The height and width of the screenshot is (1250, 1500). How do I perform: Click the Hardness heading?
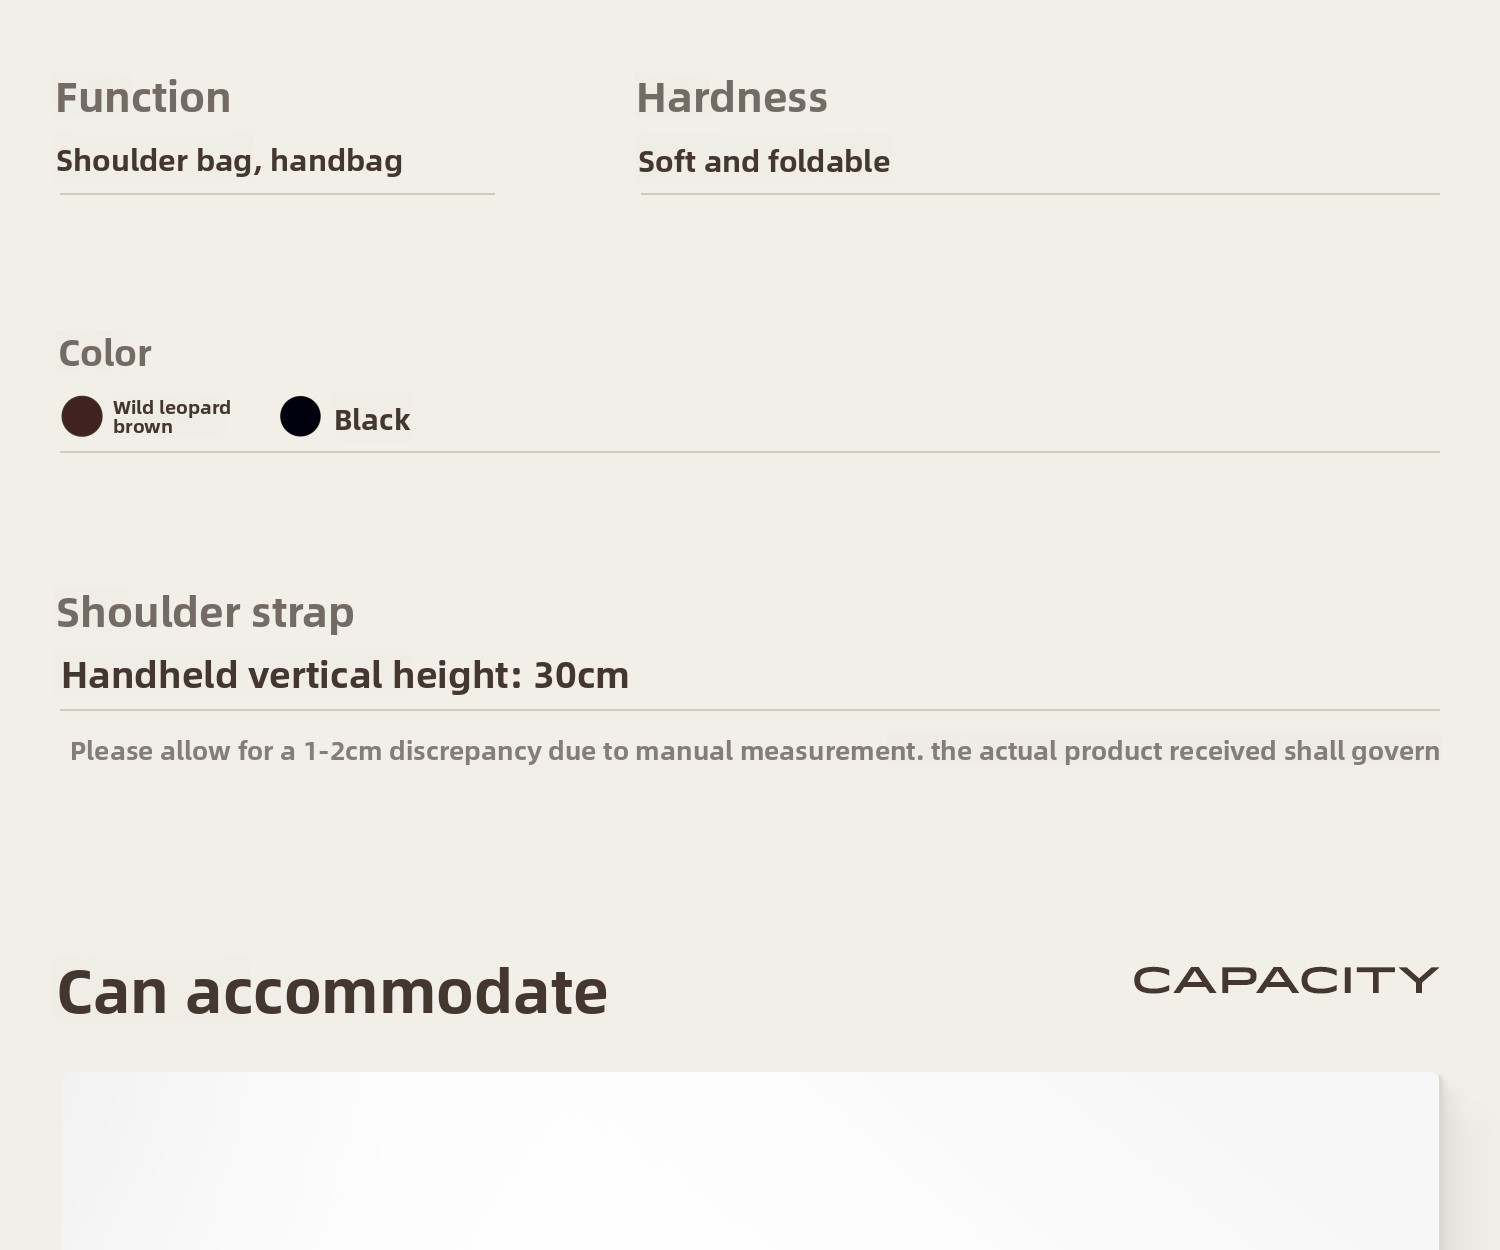coord(731,98)
